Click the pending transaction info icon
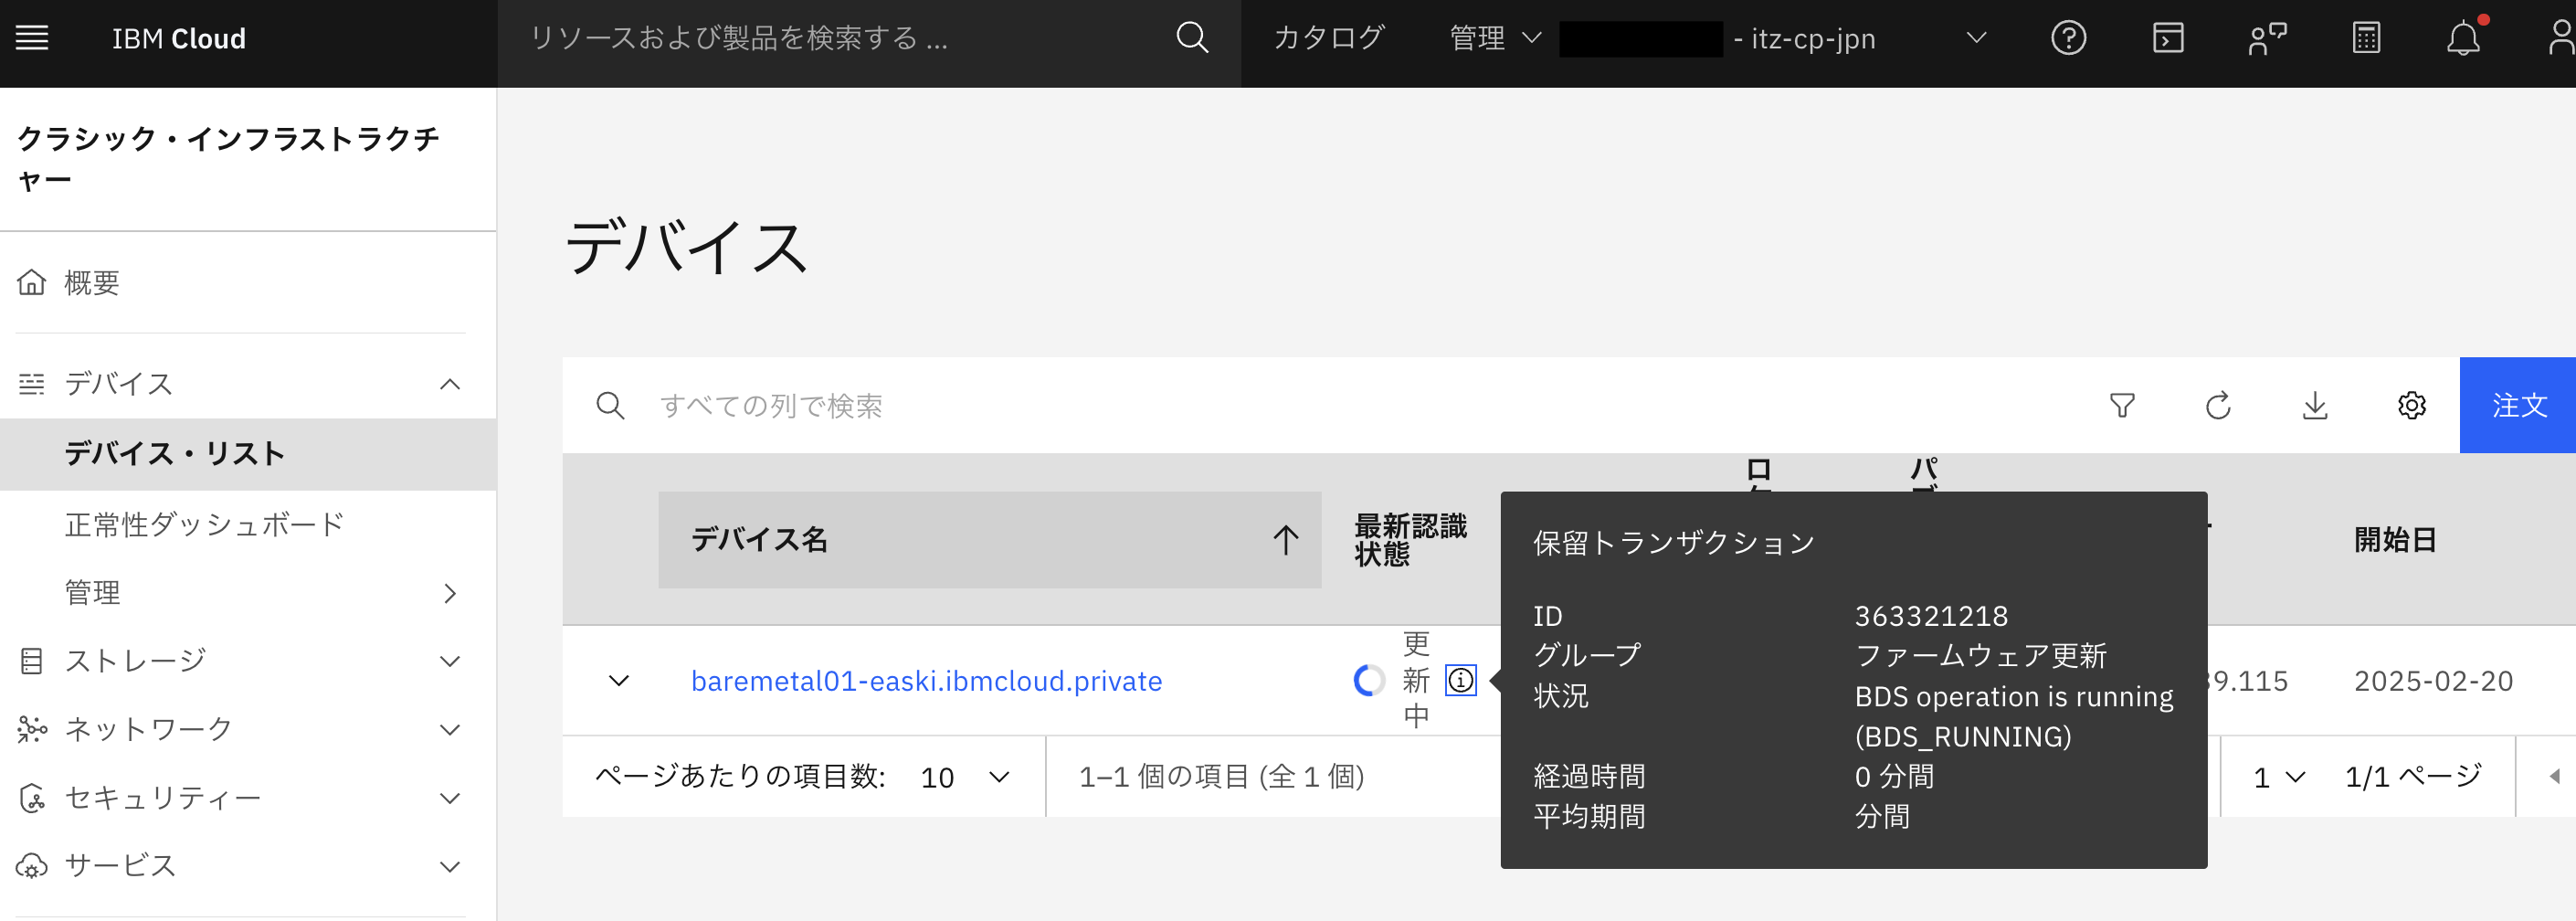Viewport: 2576px width, 921px height. pos(1461,681)
